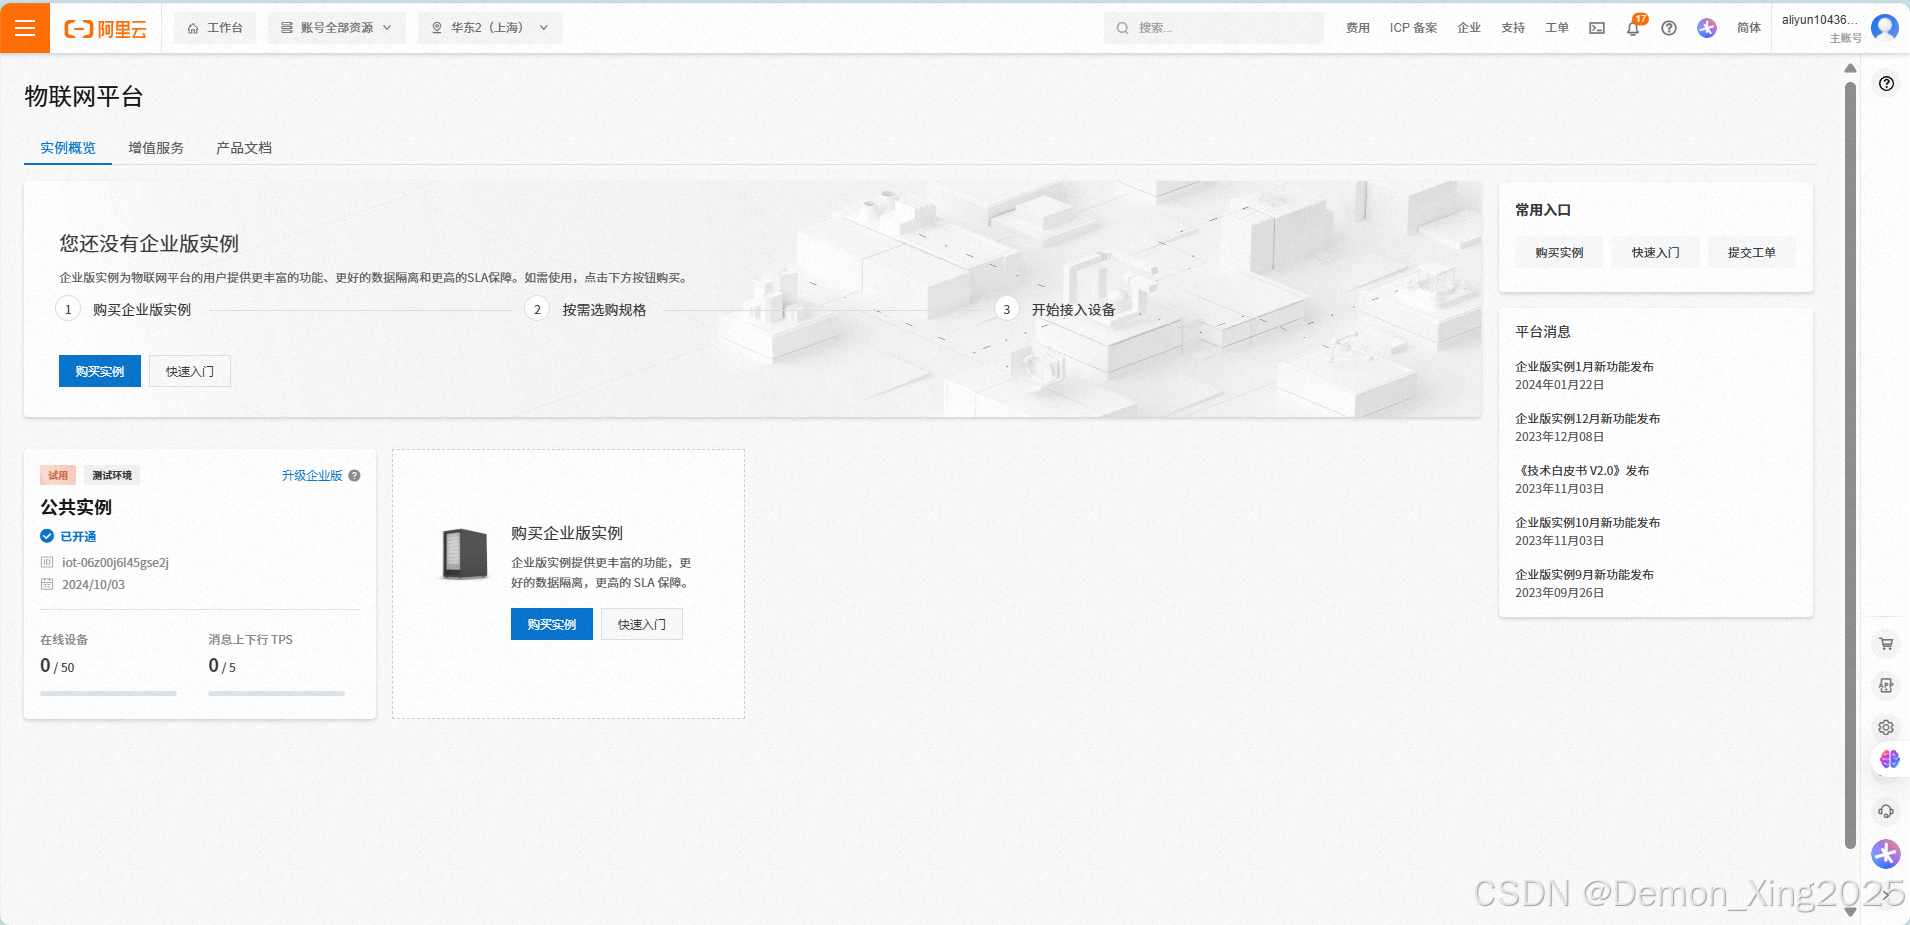
Task: Select the 实例概览 tab
Action: click(68, 148)
